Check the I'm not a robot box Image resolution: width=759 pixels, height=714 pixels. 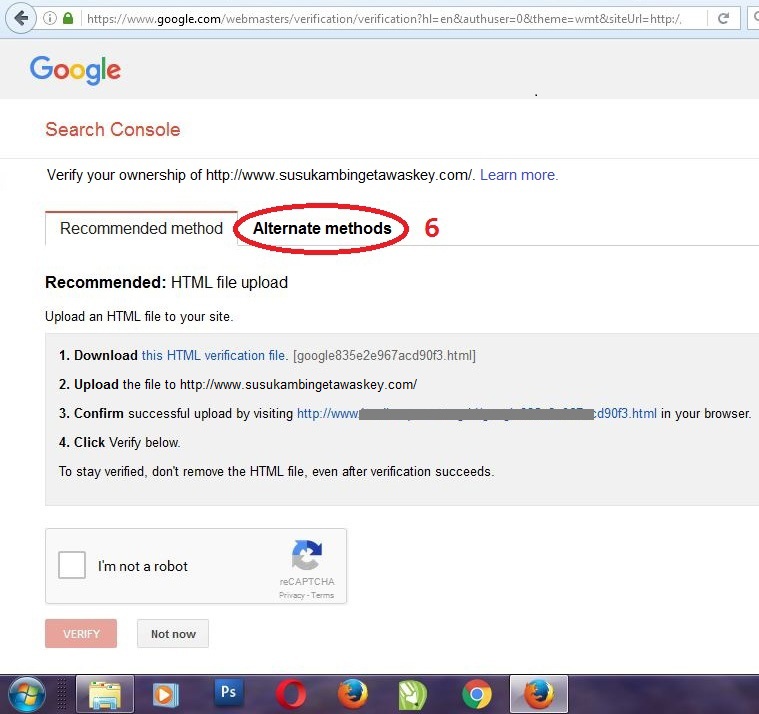[x=72, y=565]
